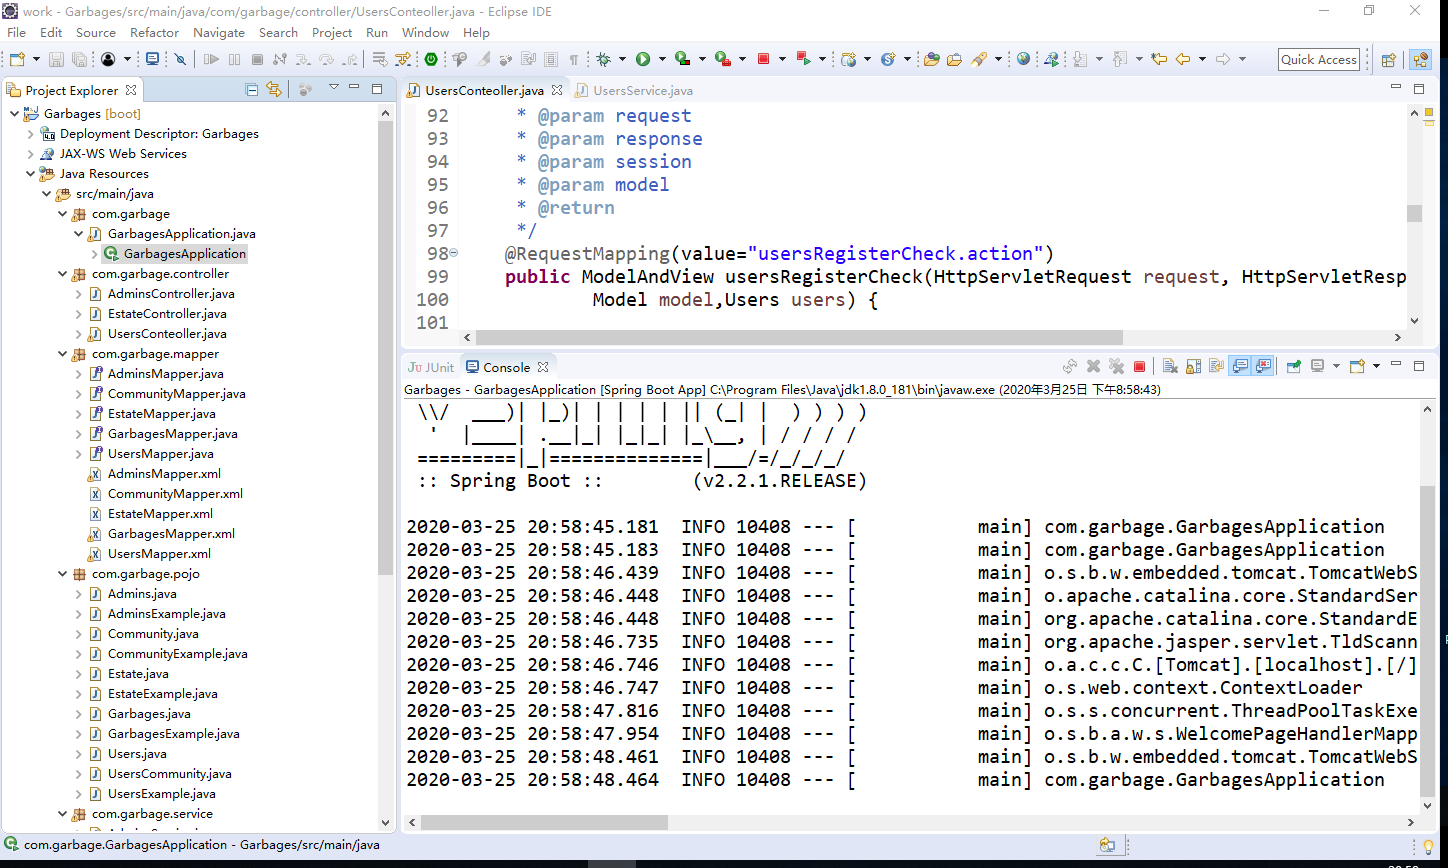This screenshot has height=868, width=1448.
Task: Click Clear Console icon
Action: click(1170, 367)
